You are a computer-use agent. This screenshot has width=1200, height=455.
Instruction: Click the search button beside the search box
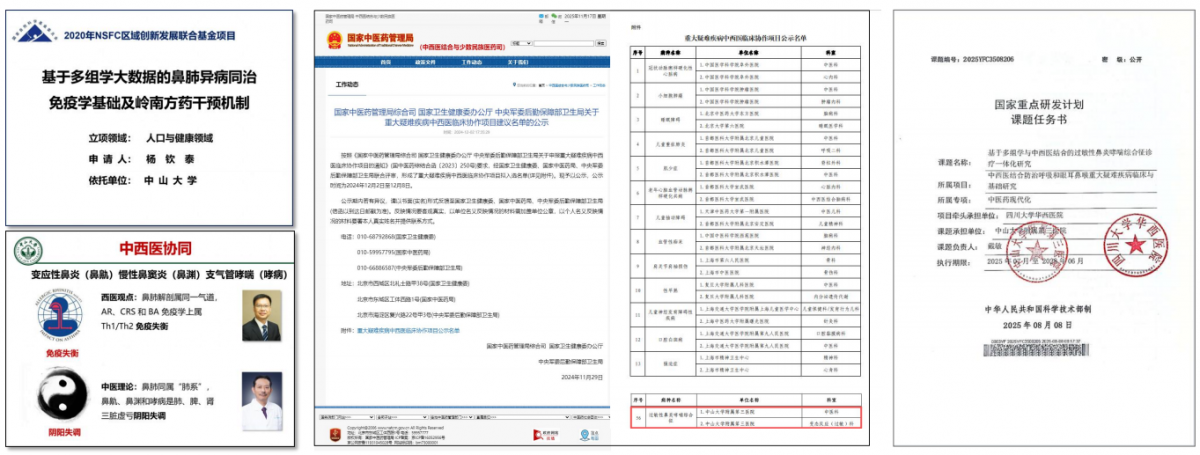click(x=601, y=43)
